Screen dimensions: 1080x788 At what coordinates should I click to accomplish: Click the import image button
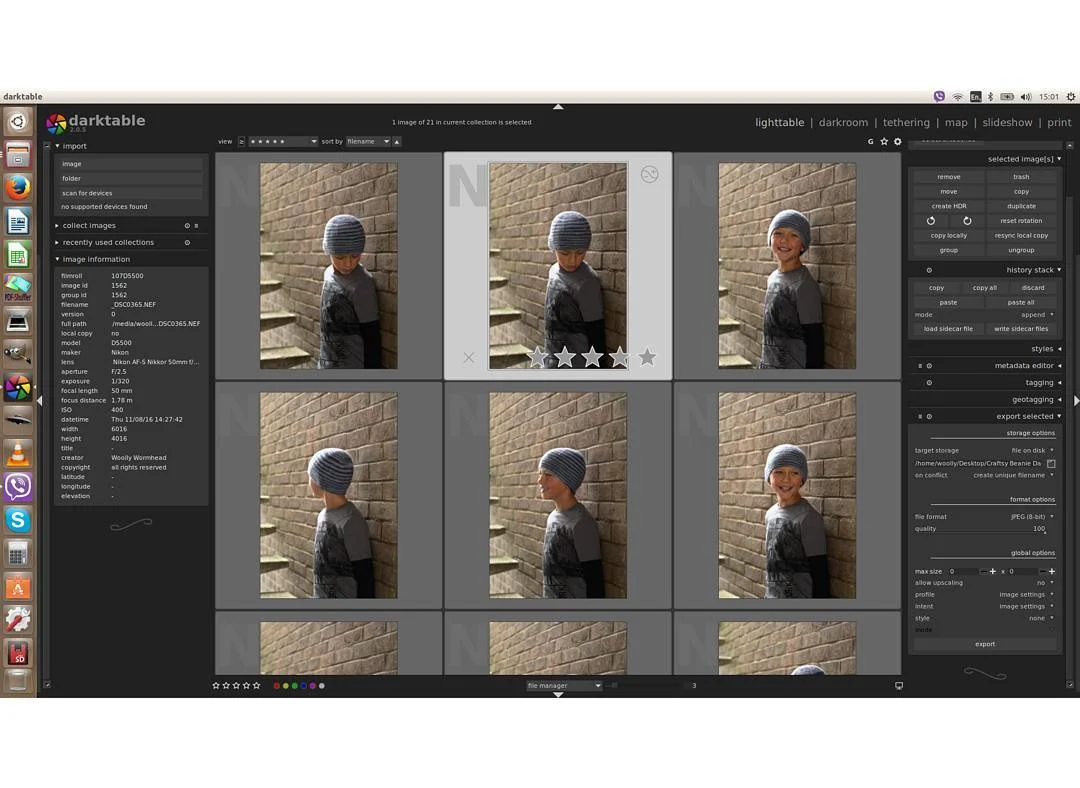(129, 164)
